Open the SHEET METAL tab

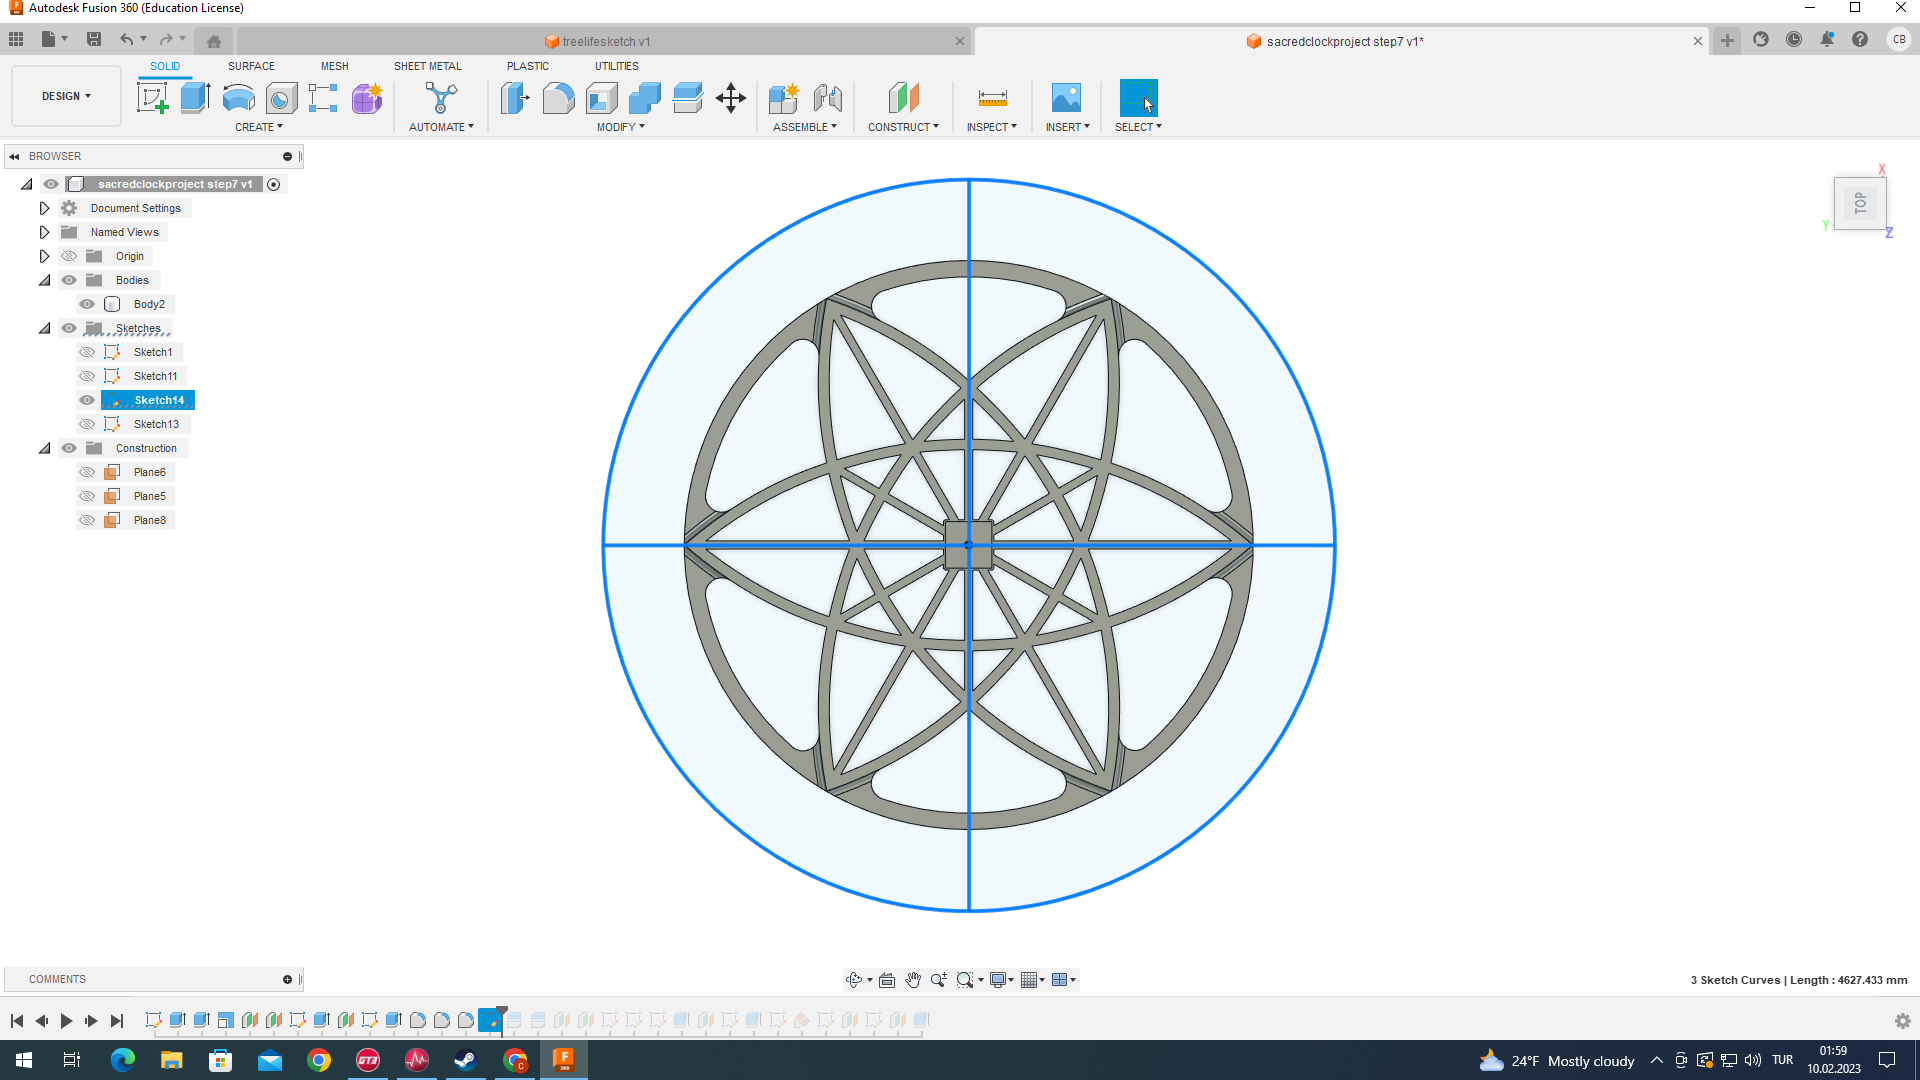tap(427, 66)
